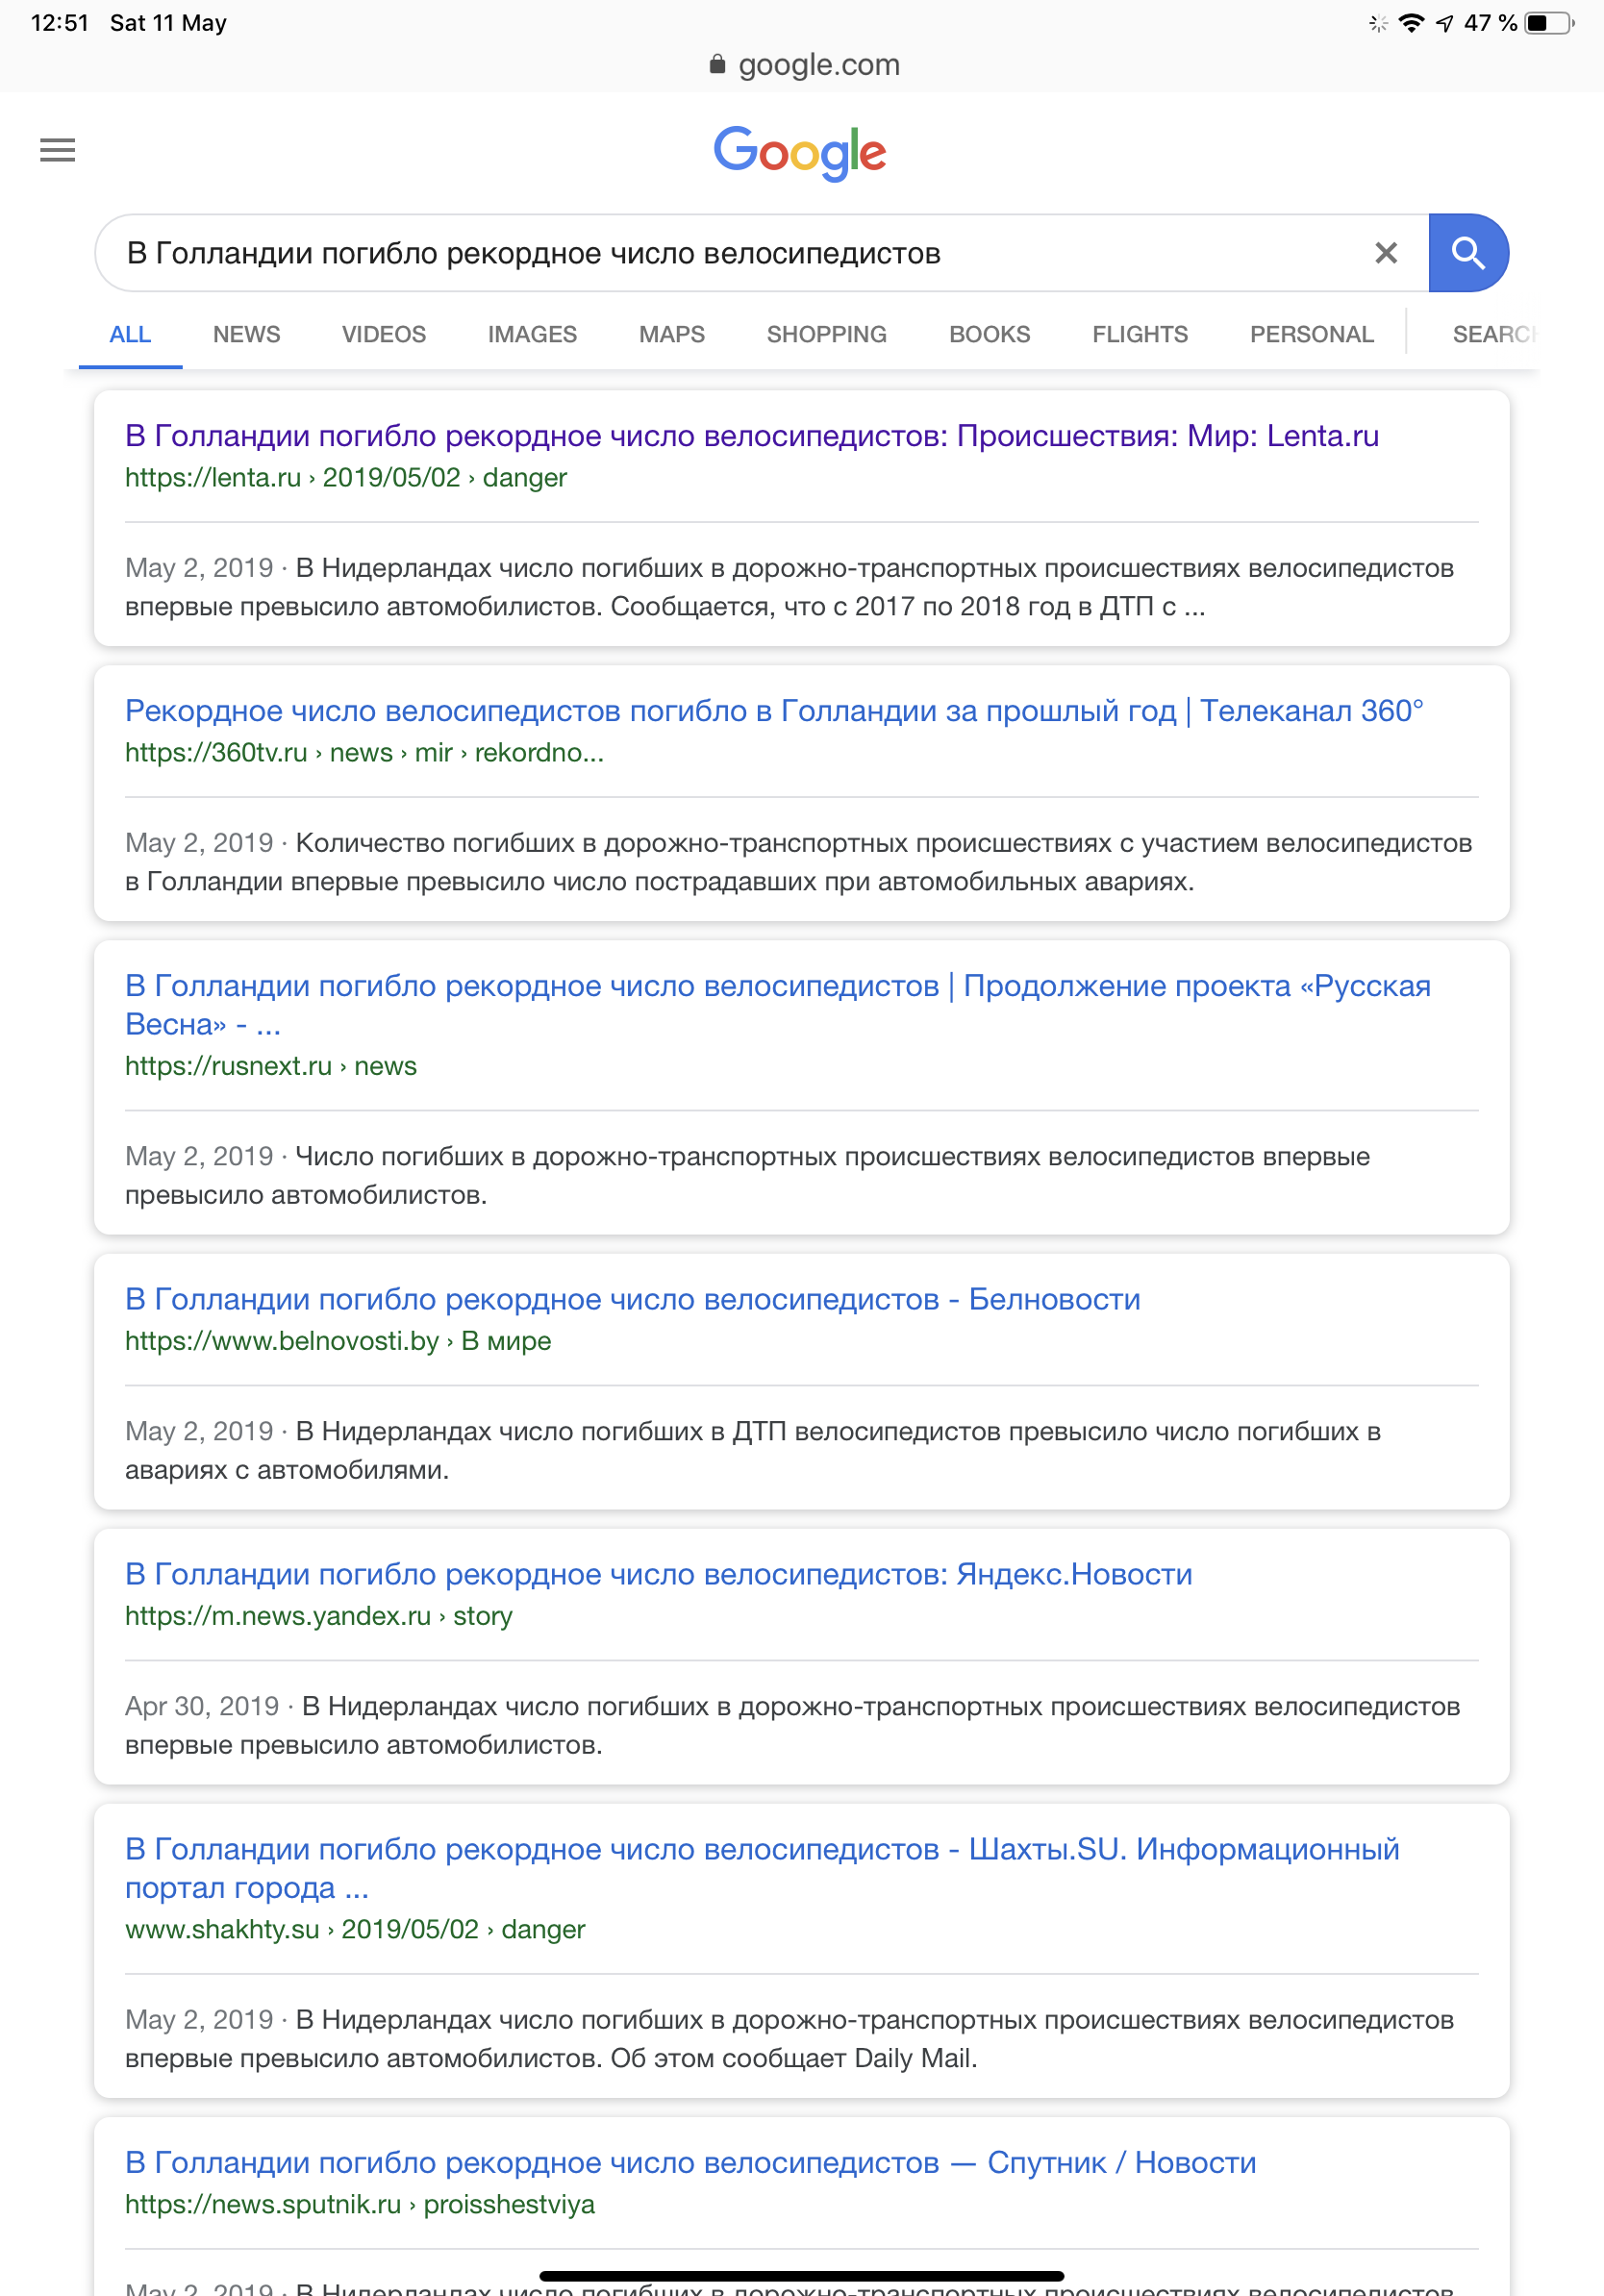
Task: Open the Lenta.ru result link
Action: [x=751, y=436]
